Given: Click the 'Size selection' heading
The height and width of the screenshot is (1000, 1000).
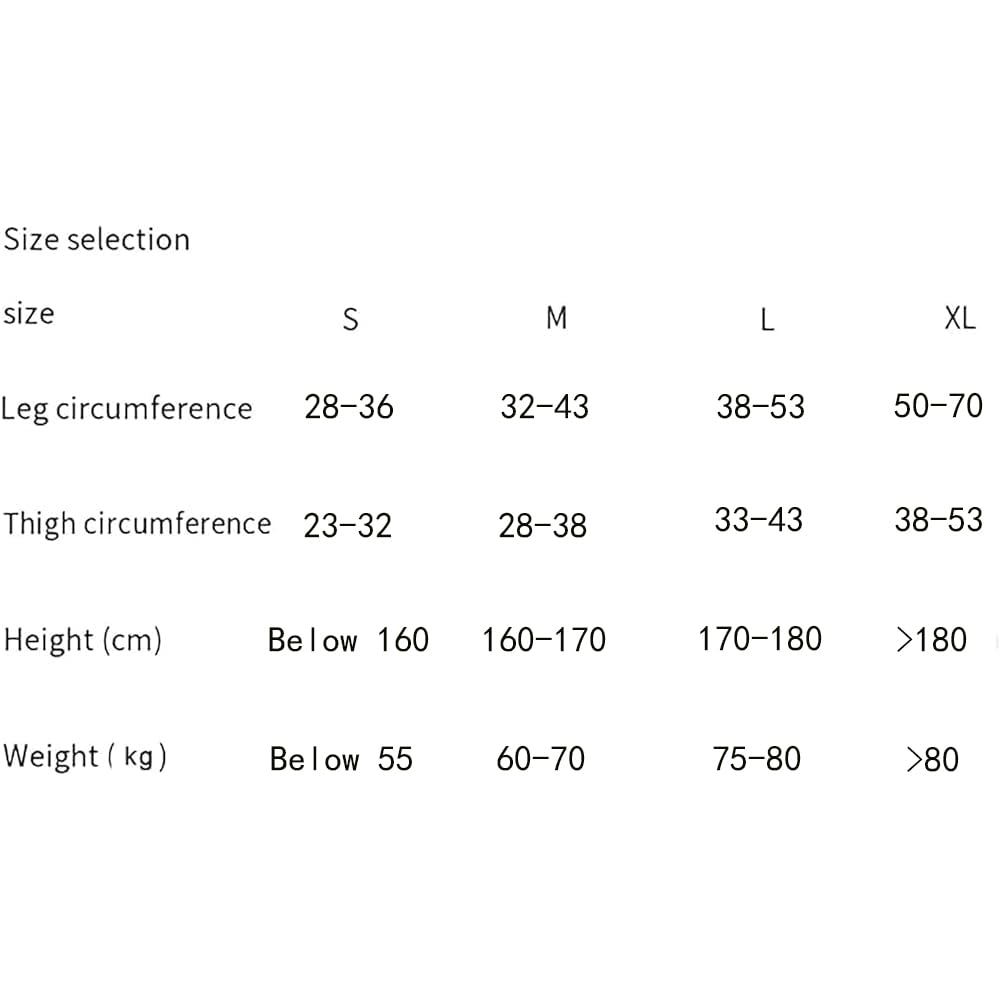Looking at the screenshot, I should coord(97,240).
